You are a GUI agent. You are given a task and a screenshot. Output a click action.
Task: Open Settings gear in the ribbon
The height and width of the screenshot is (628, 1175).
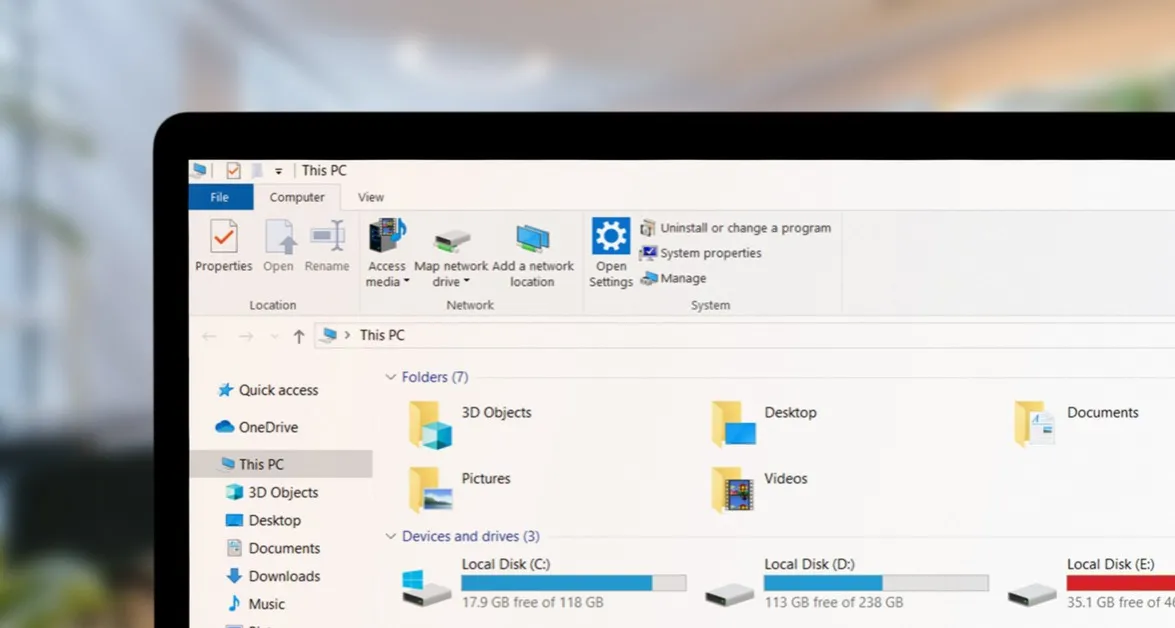coord(611,236)
